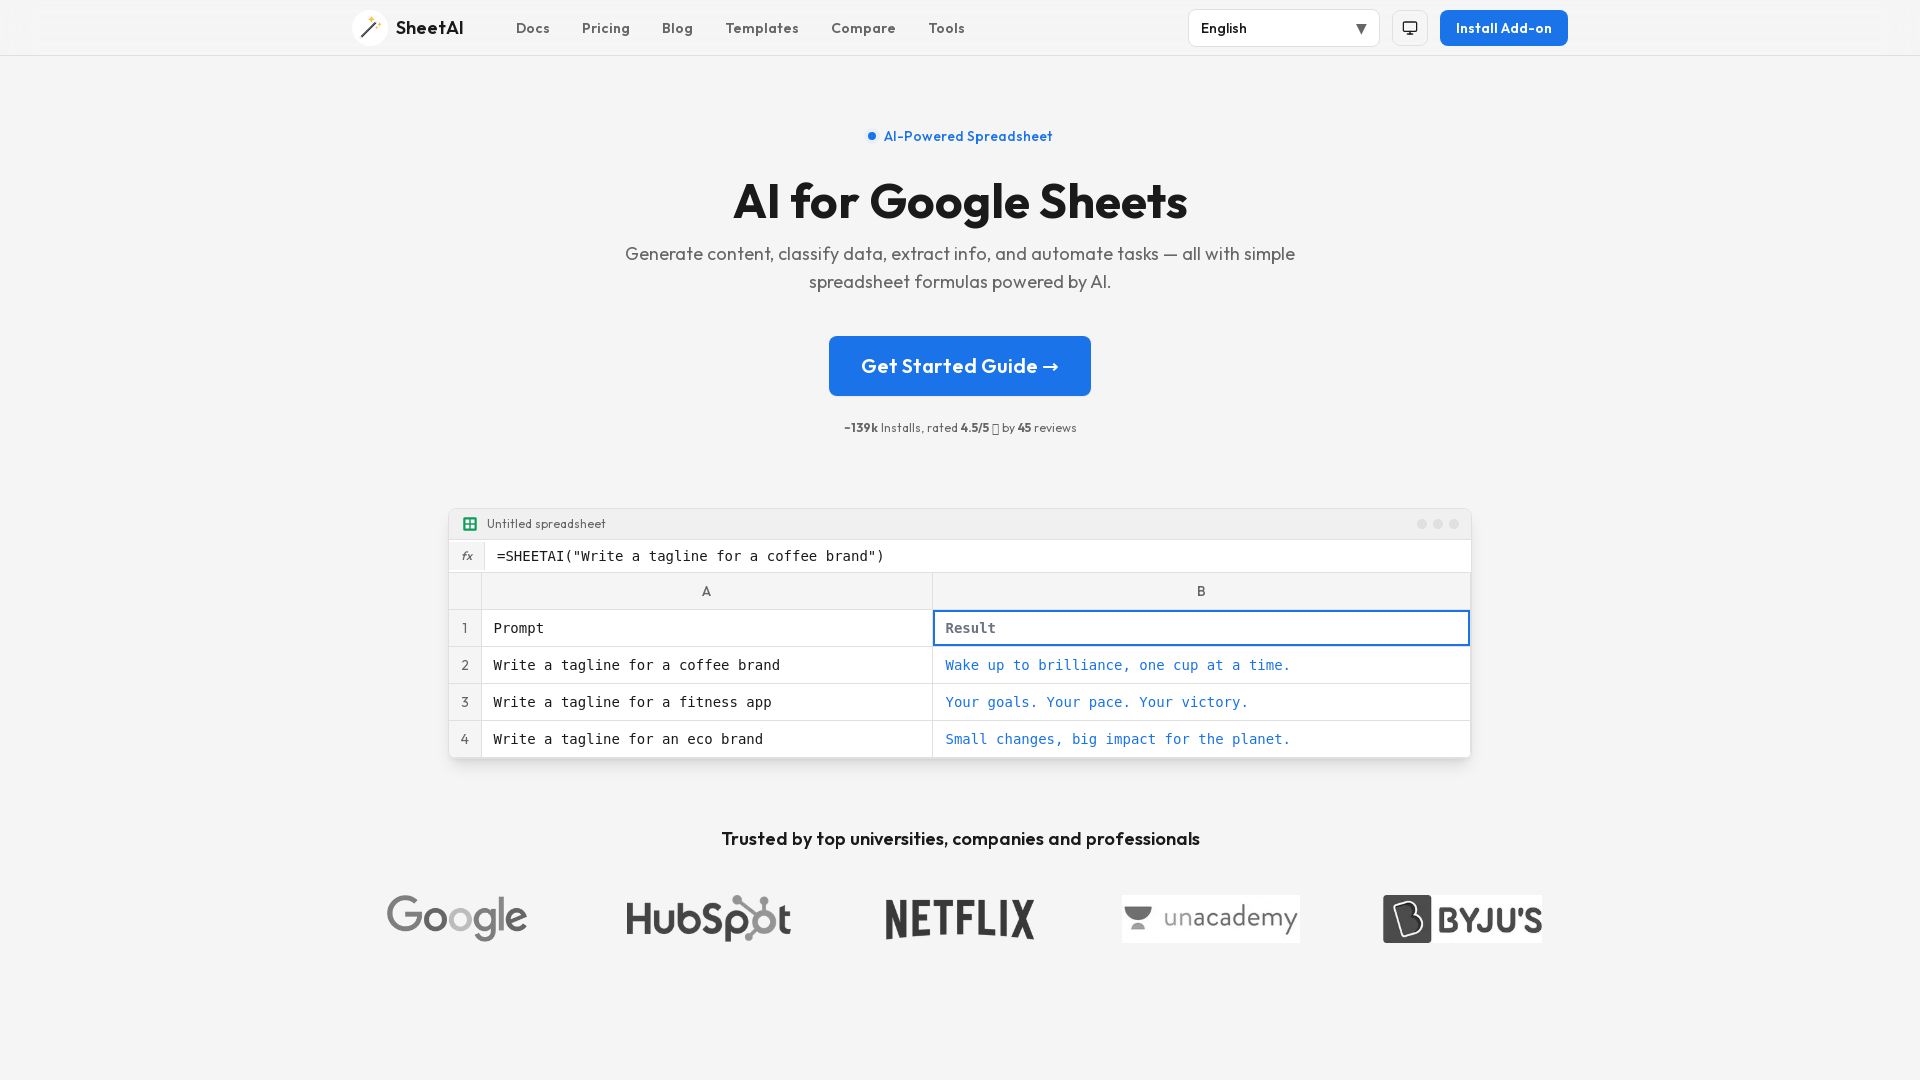Open the English language dropdown
This screenshot has width=1920, height=1080.
tap(1284, 28)
